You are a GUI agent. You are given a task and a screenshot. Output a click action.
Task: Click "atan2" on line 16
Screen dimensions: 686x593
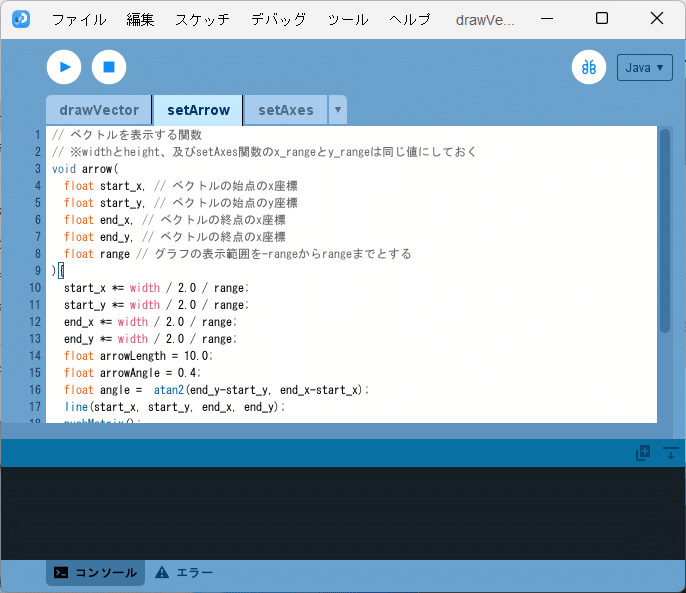[168, 390]
